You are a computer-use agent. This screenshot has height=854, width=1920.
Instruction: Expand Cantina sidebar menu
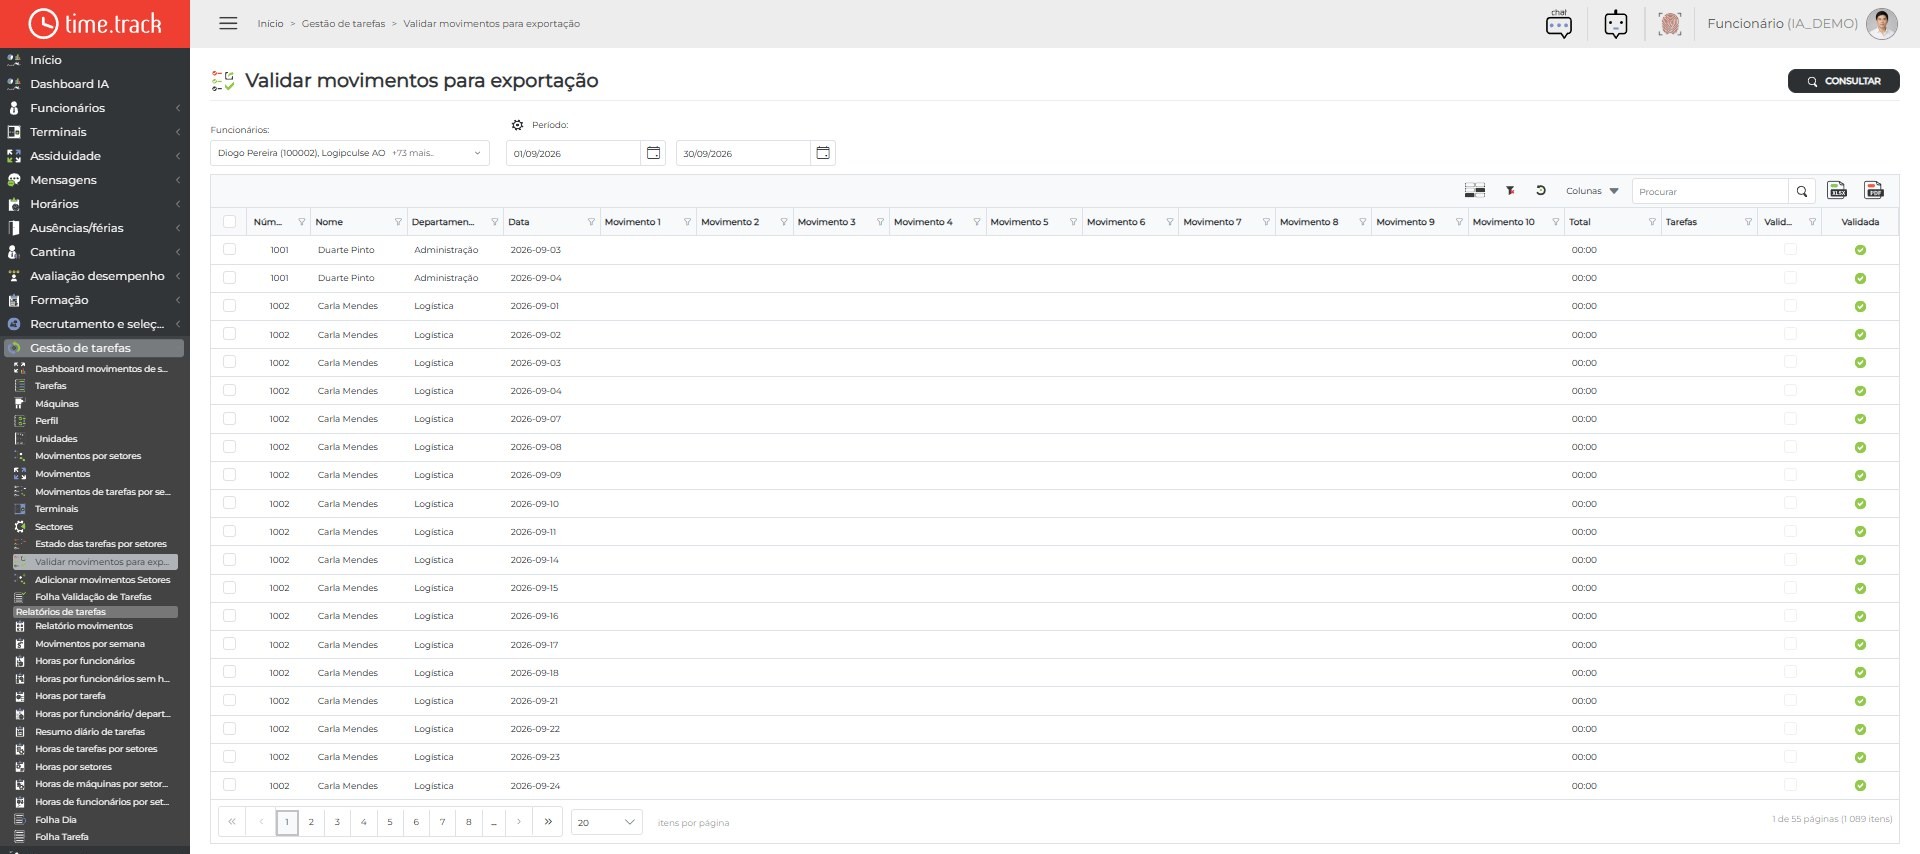(x=94, y=252)
